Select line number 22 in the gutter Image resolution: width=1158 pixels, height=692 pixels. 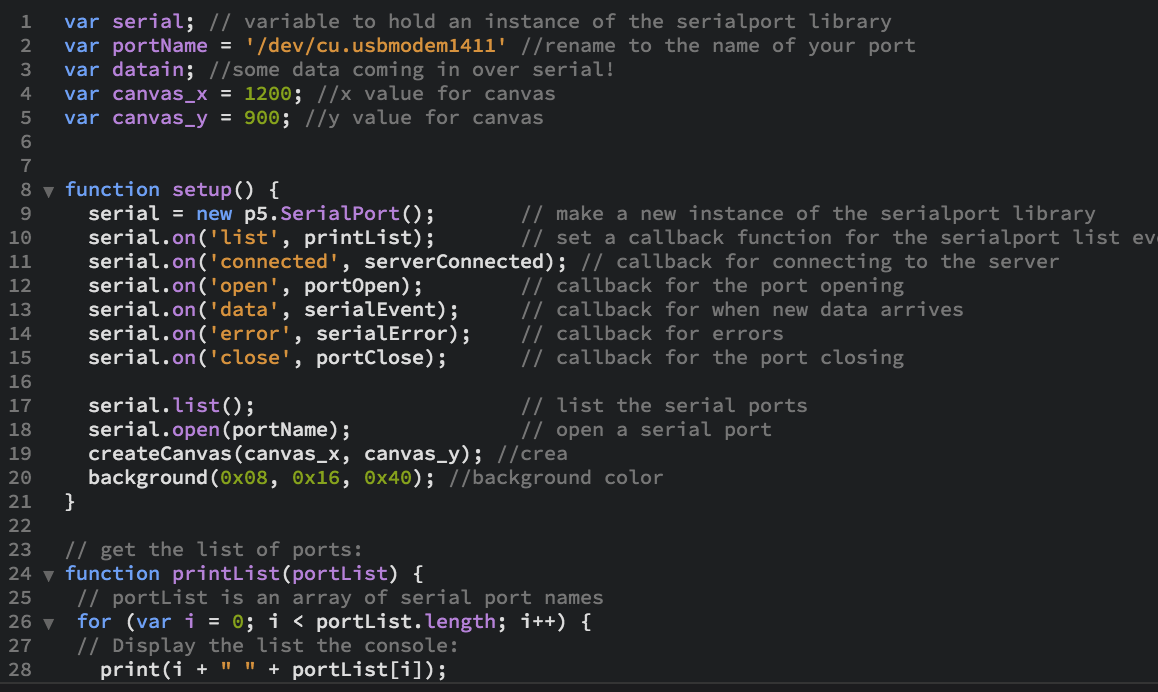[x=20, y=525]
